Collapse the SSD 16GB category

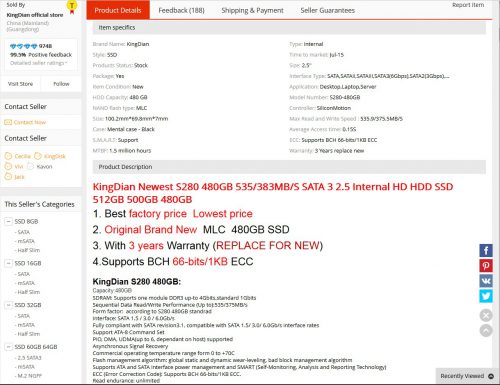coord(8,263)
